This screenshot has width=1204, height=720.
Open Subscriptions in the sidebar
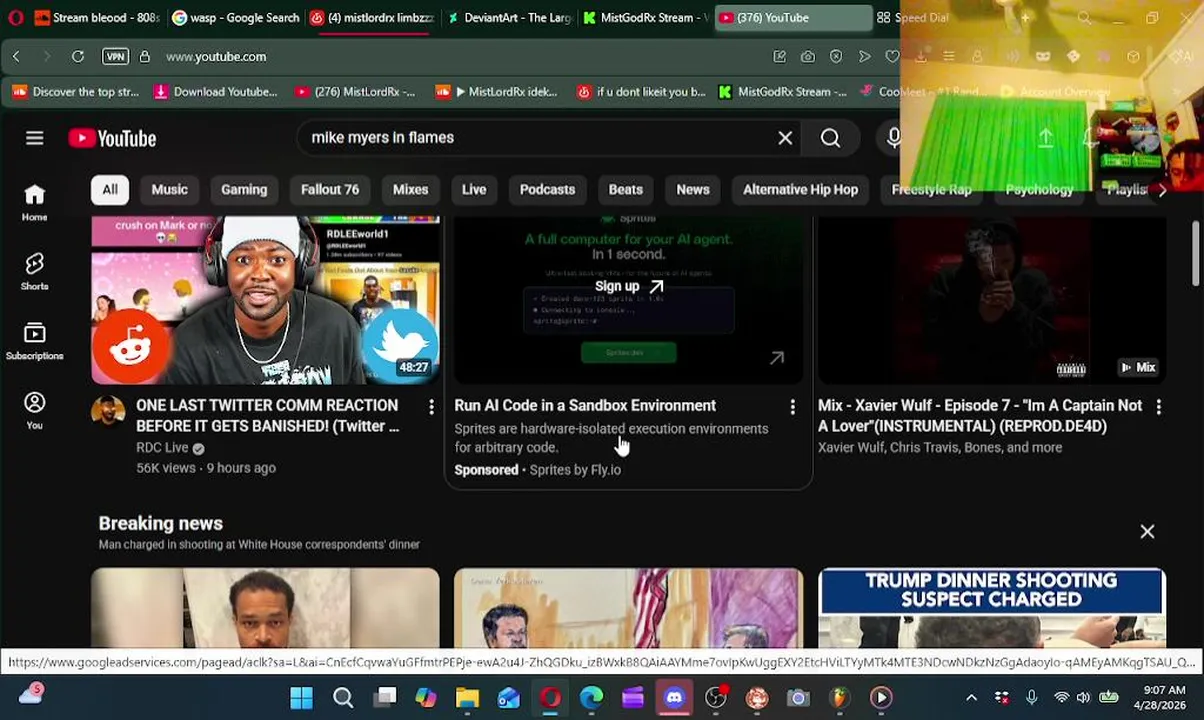tap(35, 341)
